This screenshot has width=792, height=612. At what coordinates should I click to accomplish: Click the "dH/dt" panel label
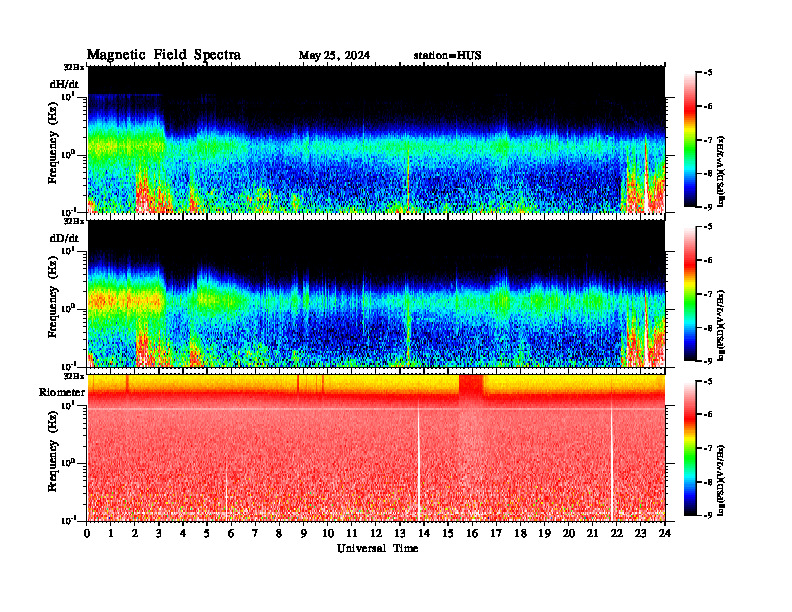(x=64, y=84)
